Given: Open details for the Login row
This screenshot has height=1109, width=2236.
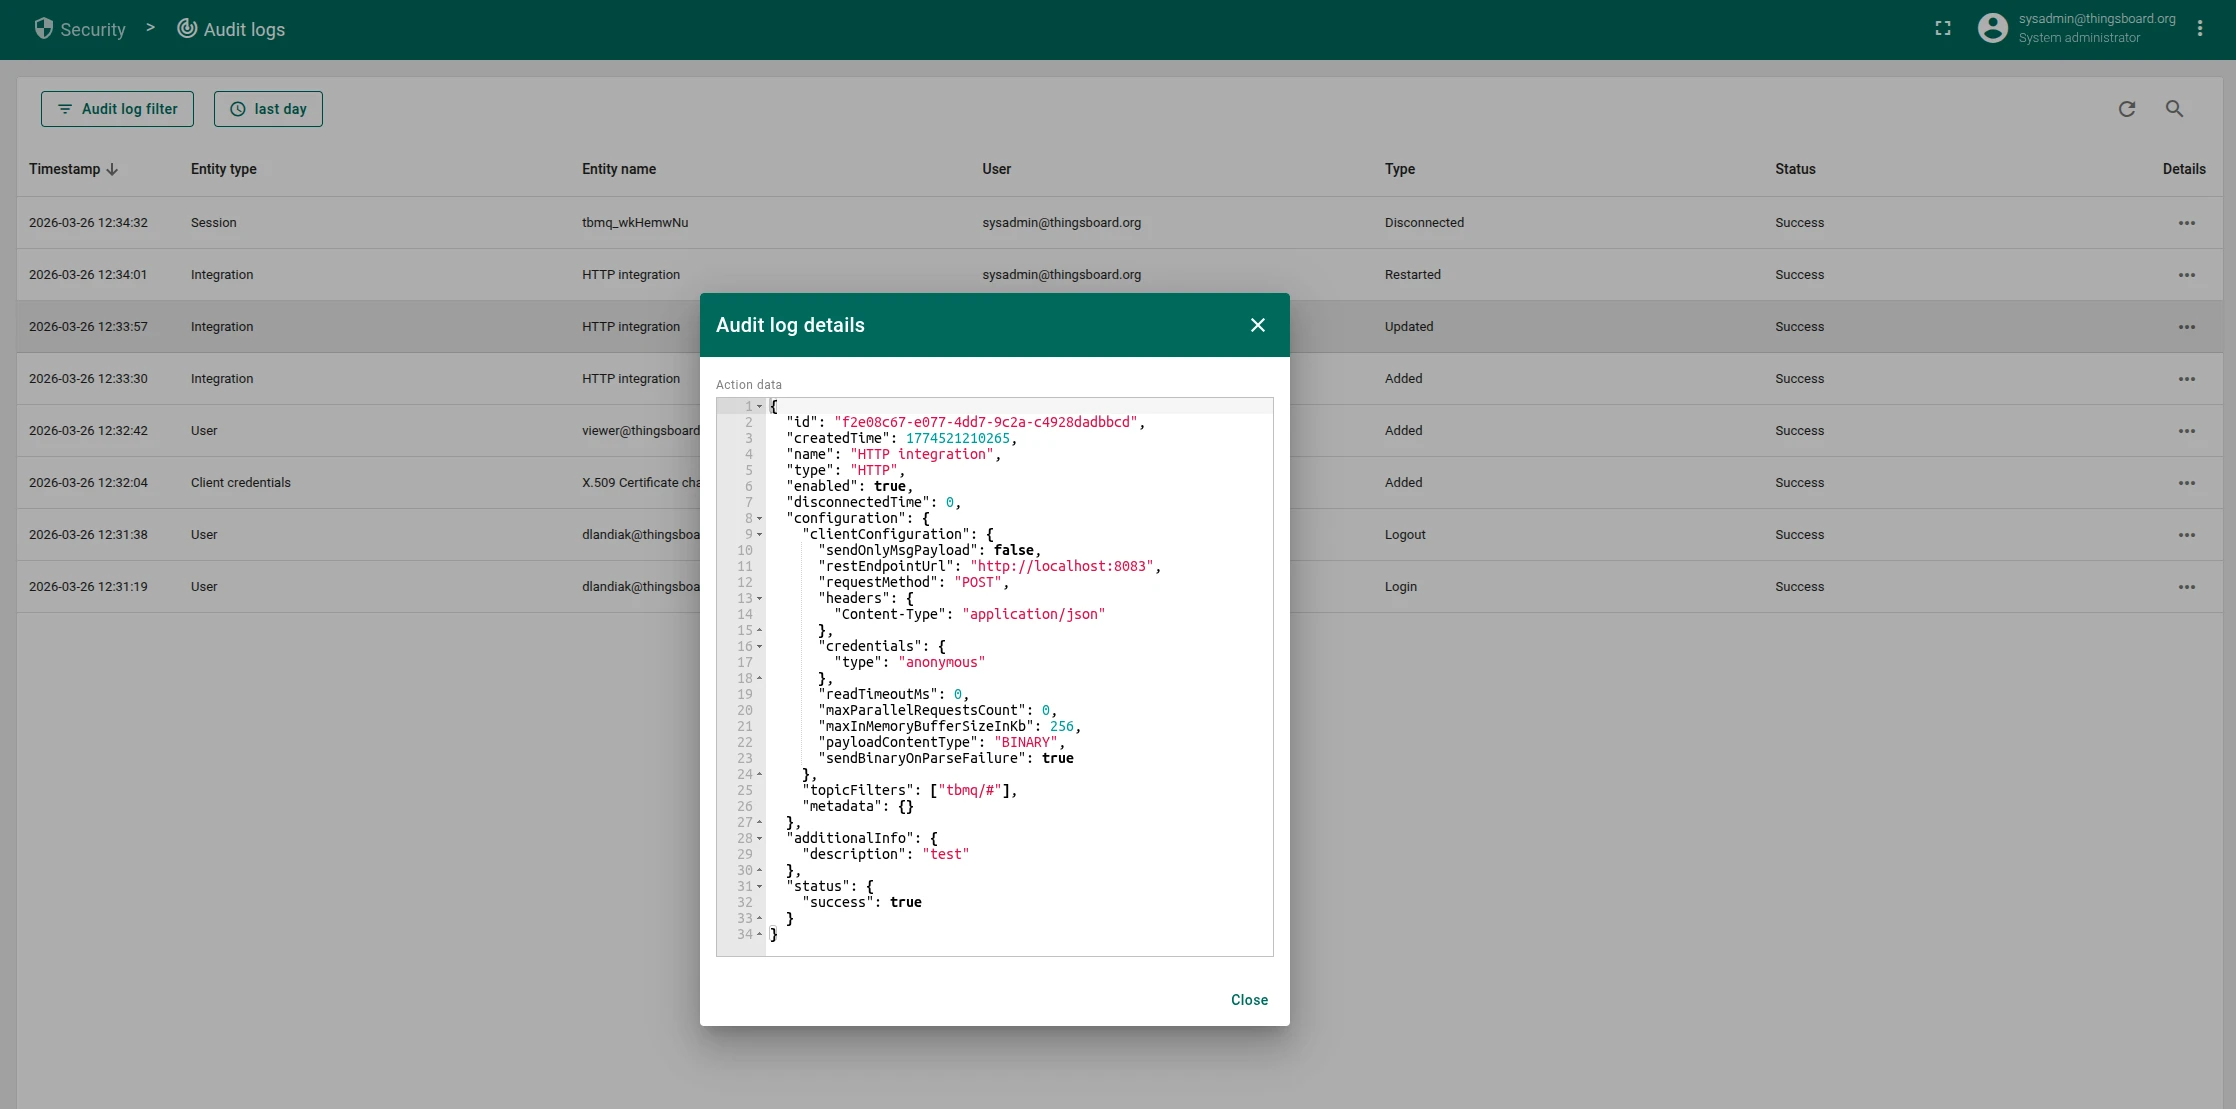Looking at the screenshot, I should tap(2187, 587).
